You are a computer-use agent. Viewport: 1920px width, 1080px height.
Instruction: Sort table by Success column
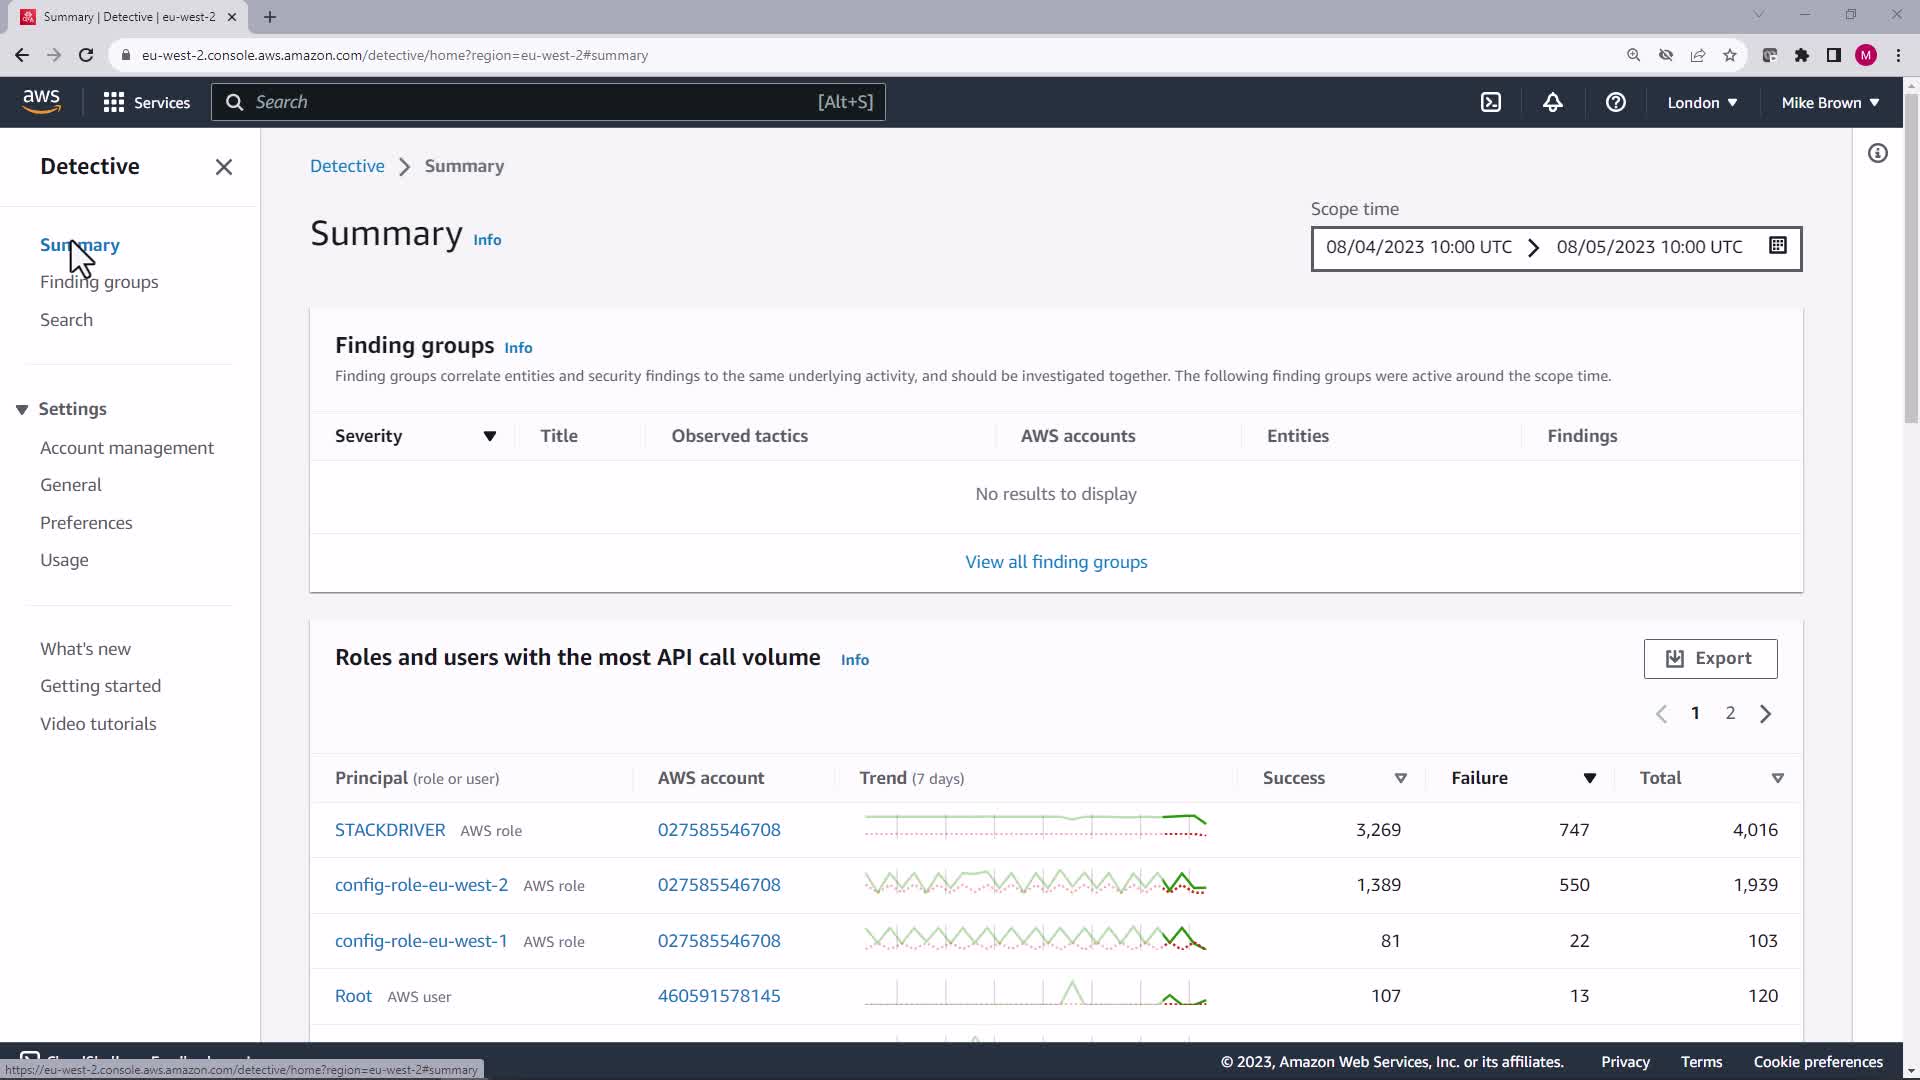[1400, 778]
